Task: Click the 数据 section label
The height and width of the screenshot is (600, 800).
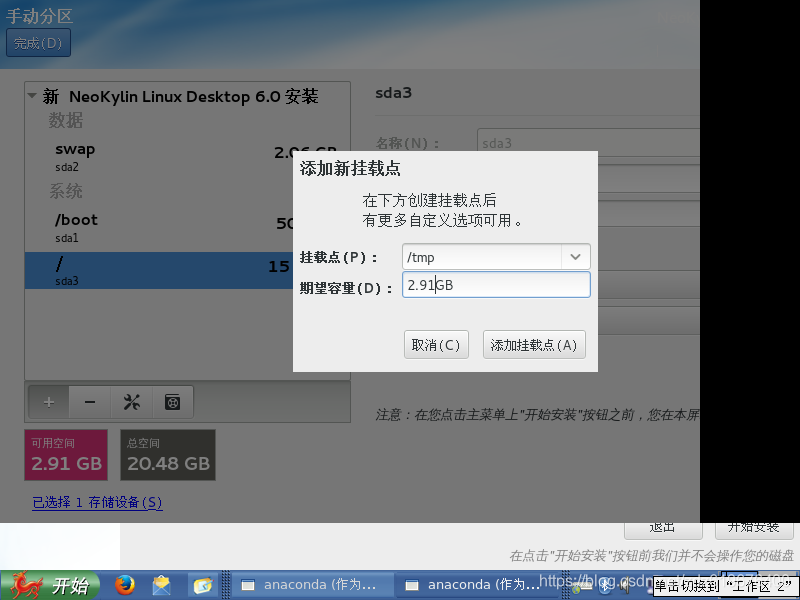Action: [x=65, y=120]
